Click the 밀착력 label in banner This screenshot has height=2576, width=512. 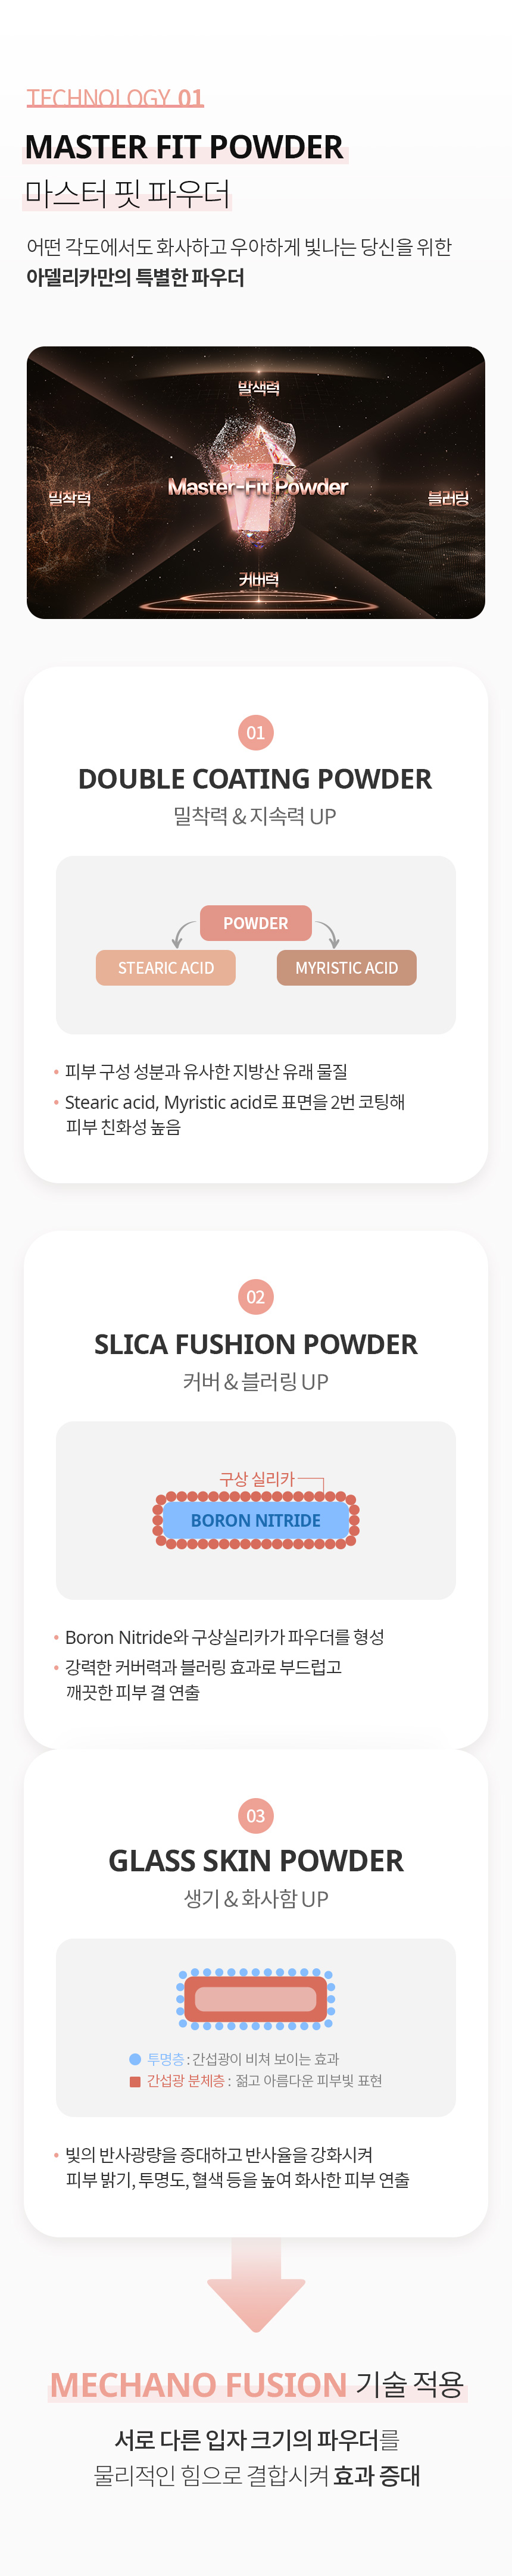coord(70,498)
